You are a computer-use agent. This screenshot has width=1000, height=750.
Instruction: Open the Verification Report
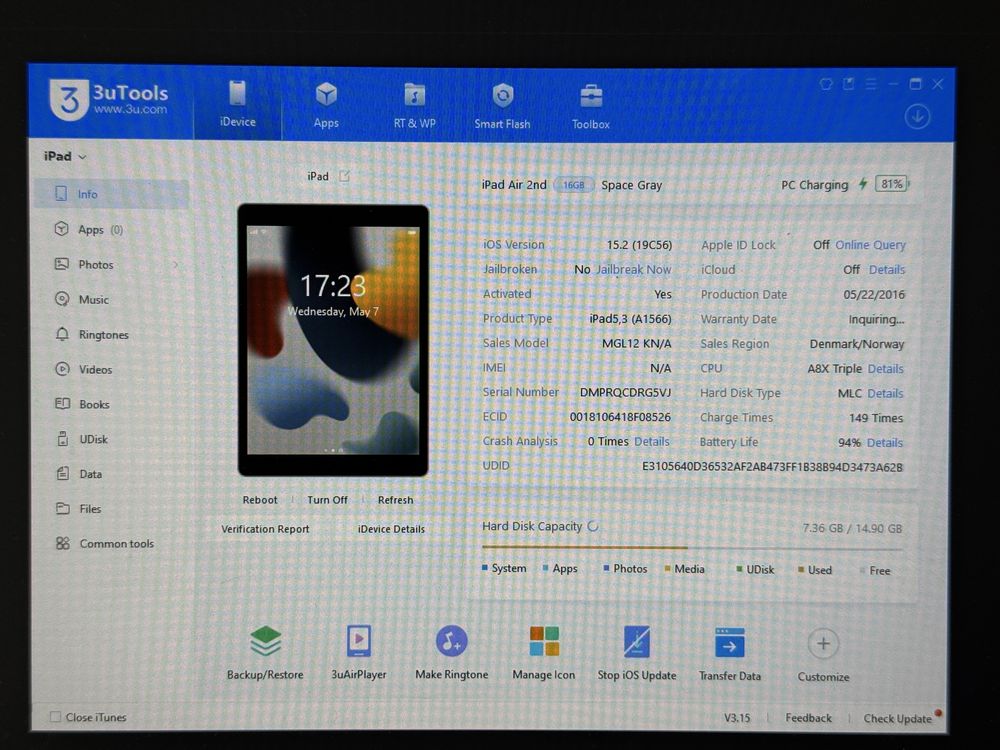(x=265, y=529)
